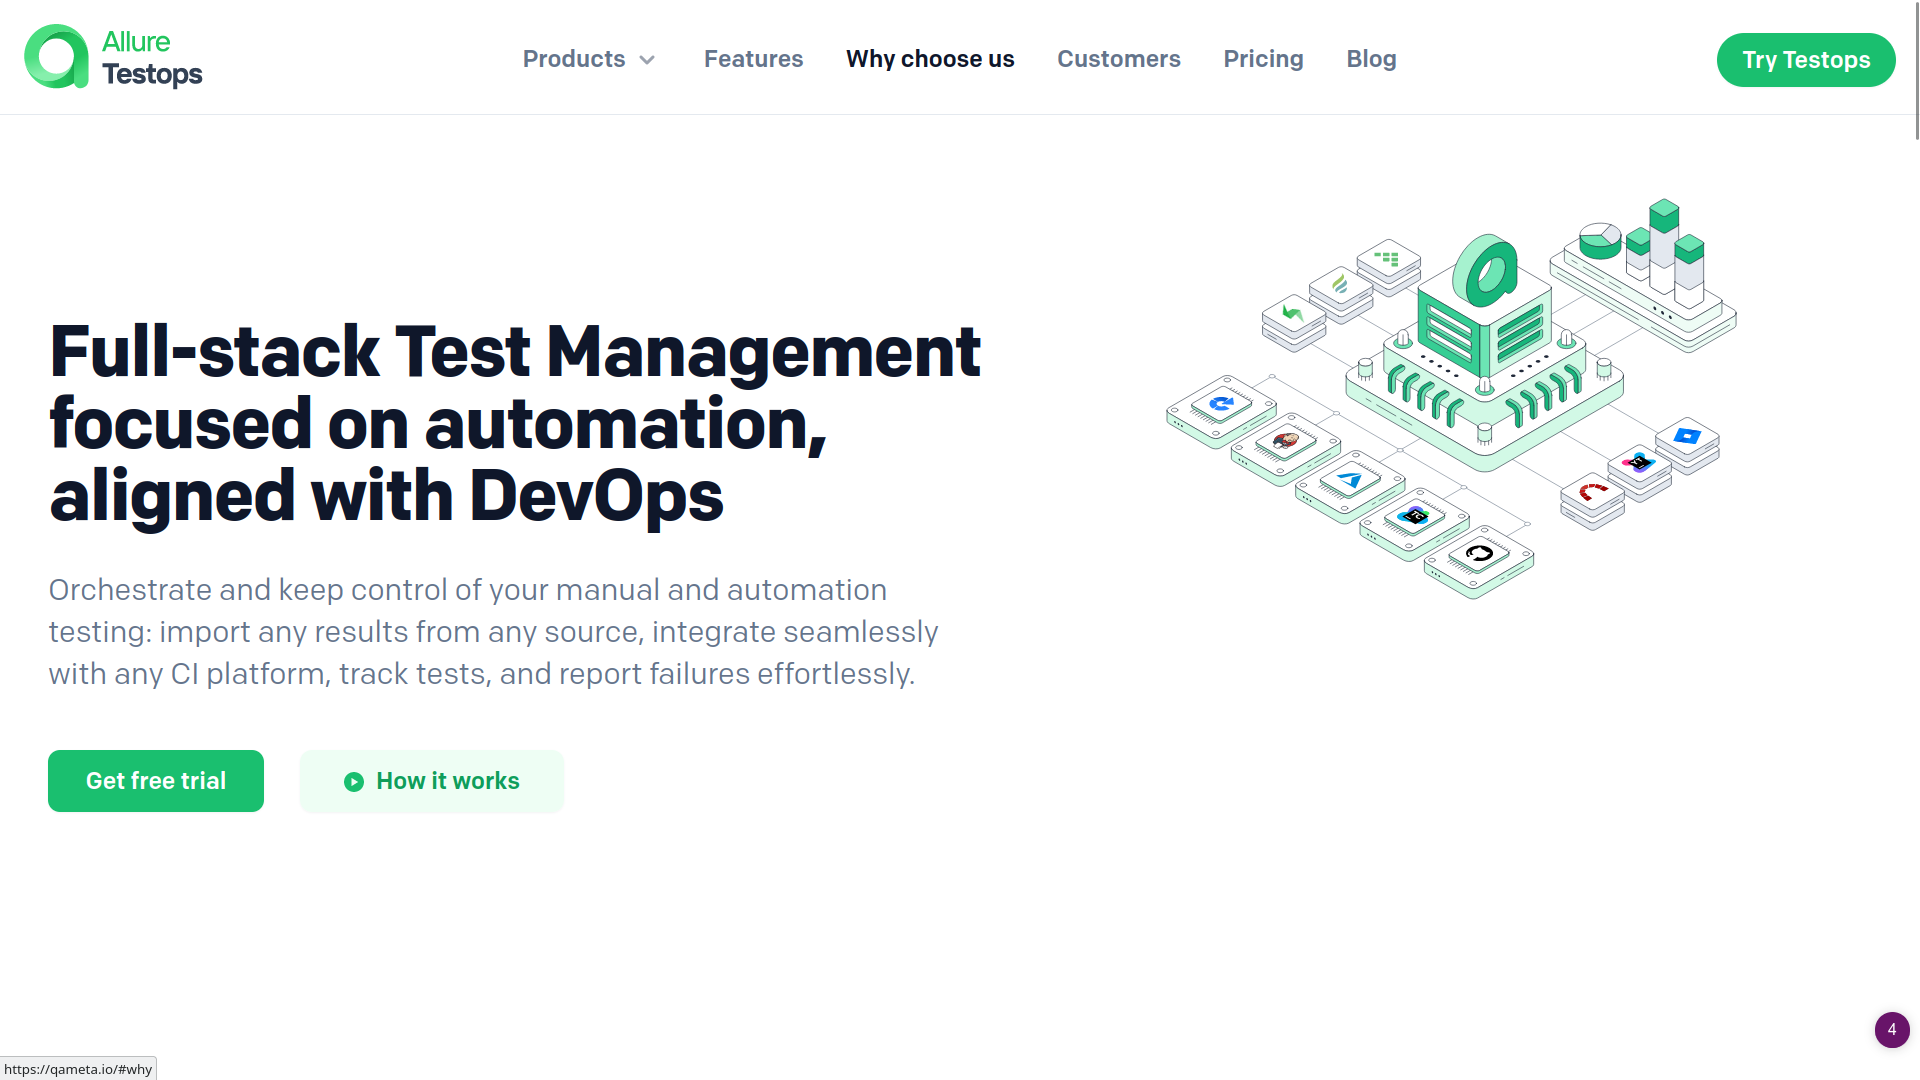The width and height of the screenshot is (1920, 1080).
Task: Open the chat widget showing 4 notifications
Action: (x=1891, y=1029)
